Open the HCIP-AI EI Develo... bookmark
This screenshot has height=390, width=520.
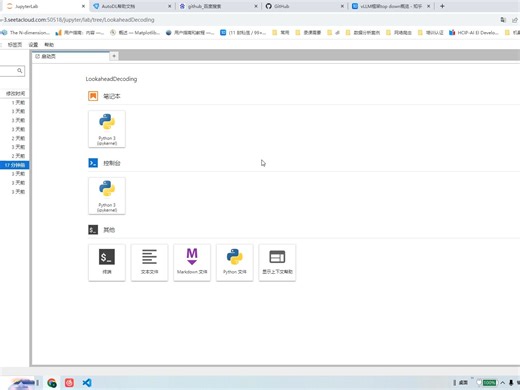tap(474, 33)
